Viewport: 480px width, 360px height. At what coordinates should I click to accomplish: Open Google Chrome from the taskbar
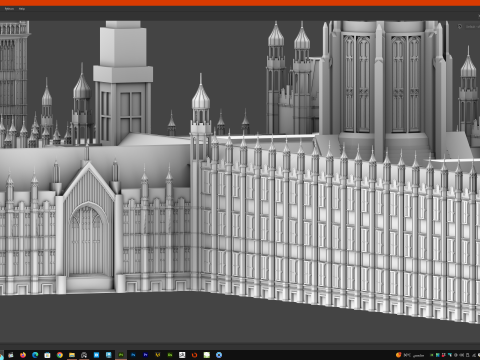tap(60, 355)
